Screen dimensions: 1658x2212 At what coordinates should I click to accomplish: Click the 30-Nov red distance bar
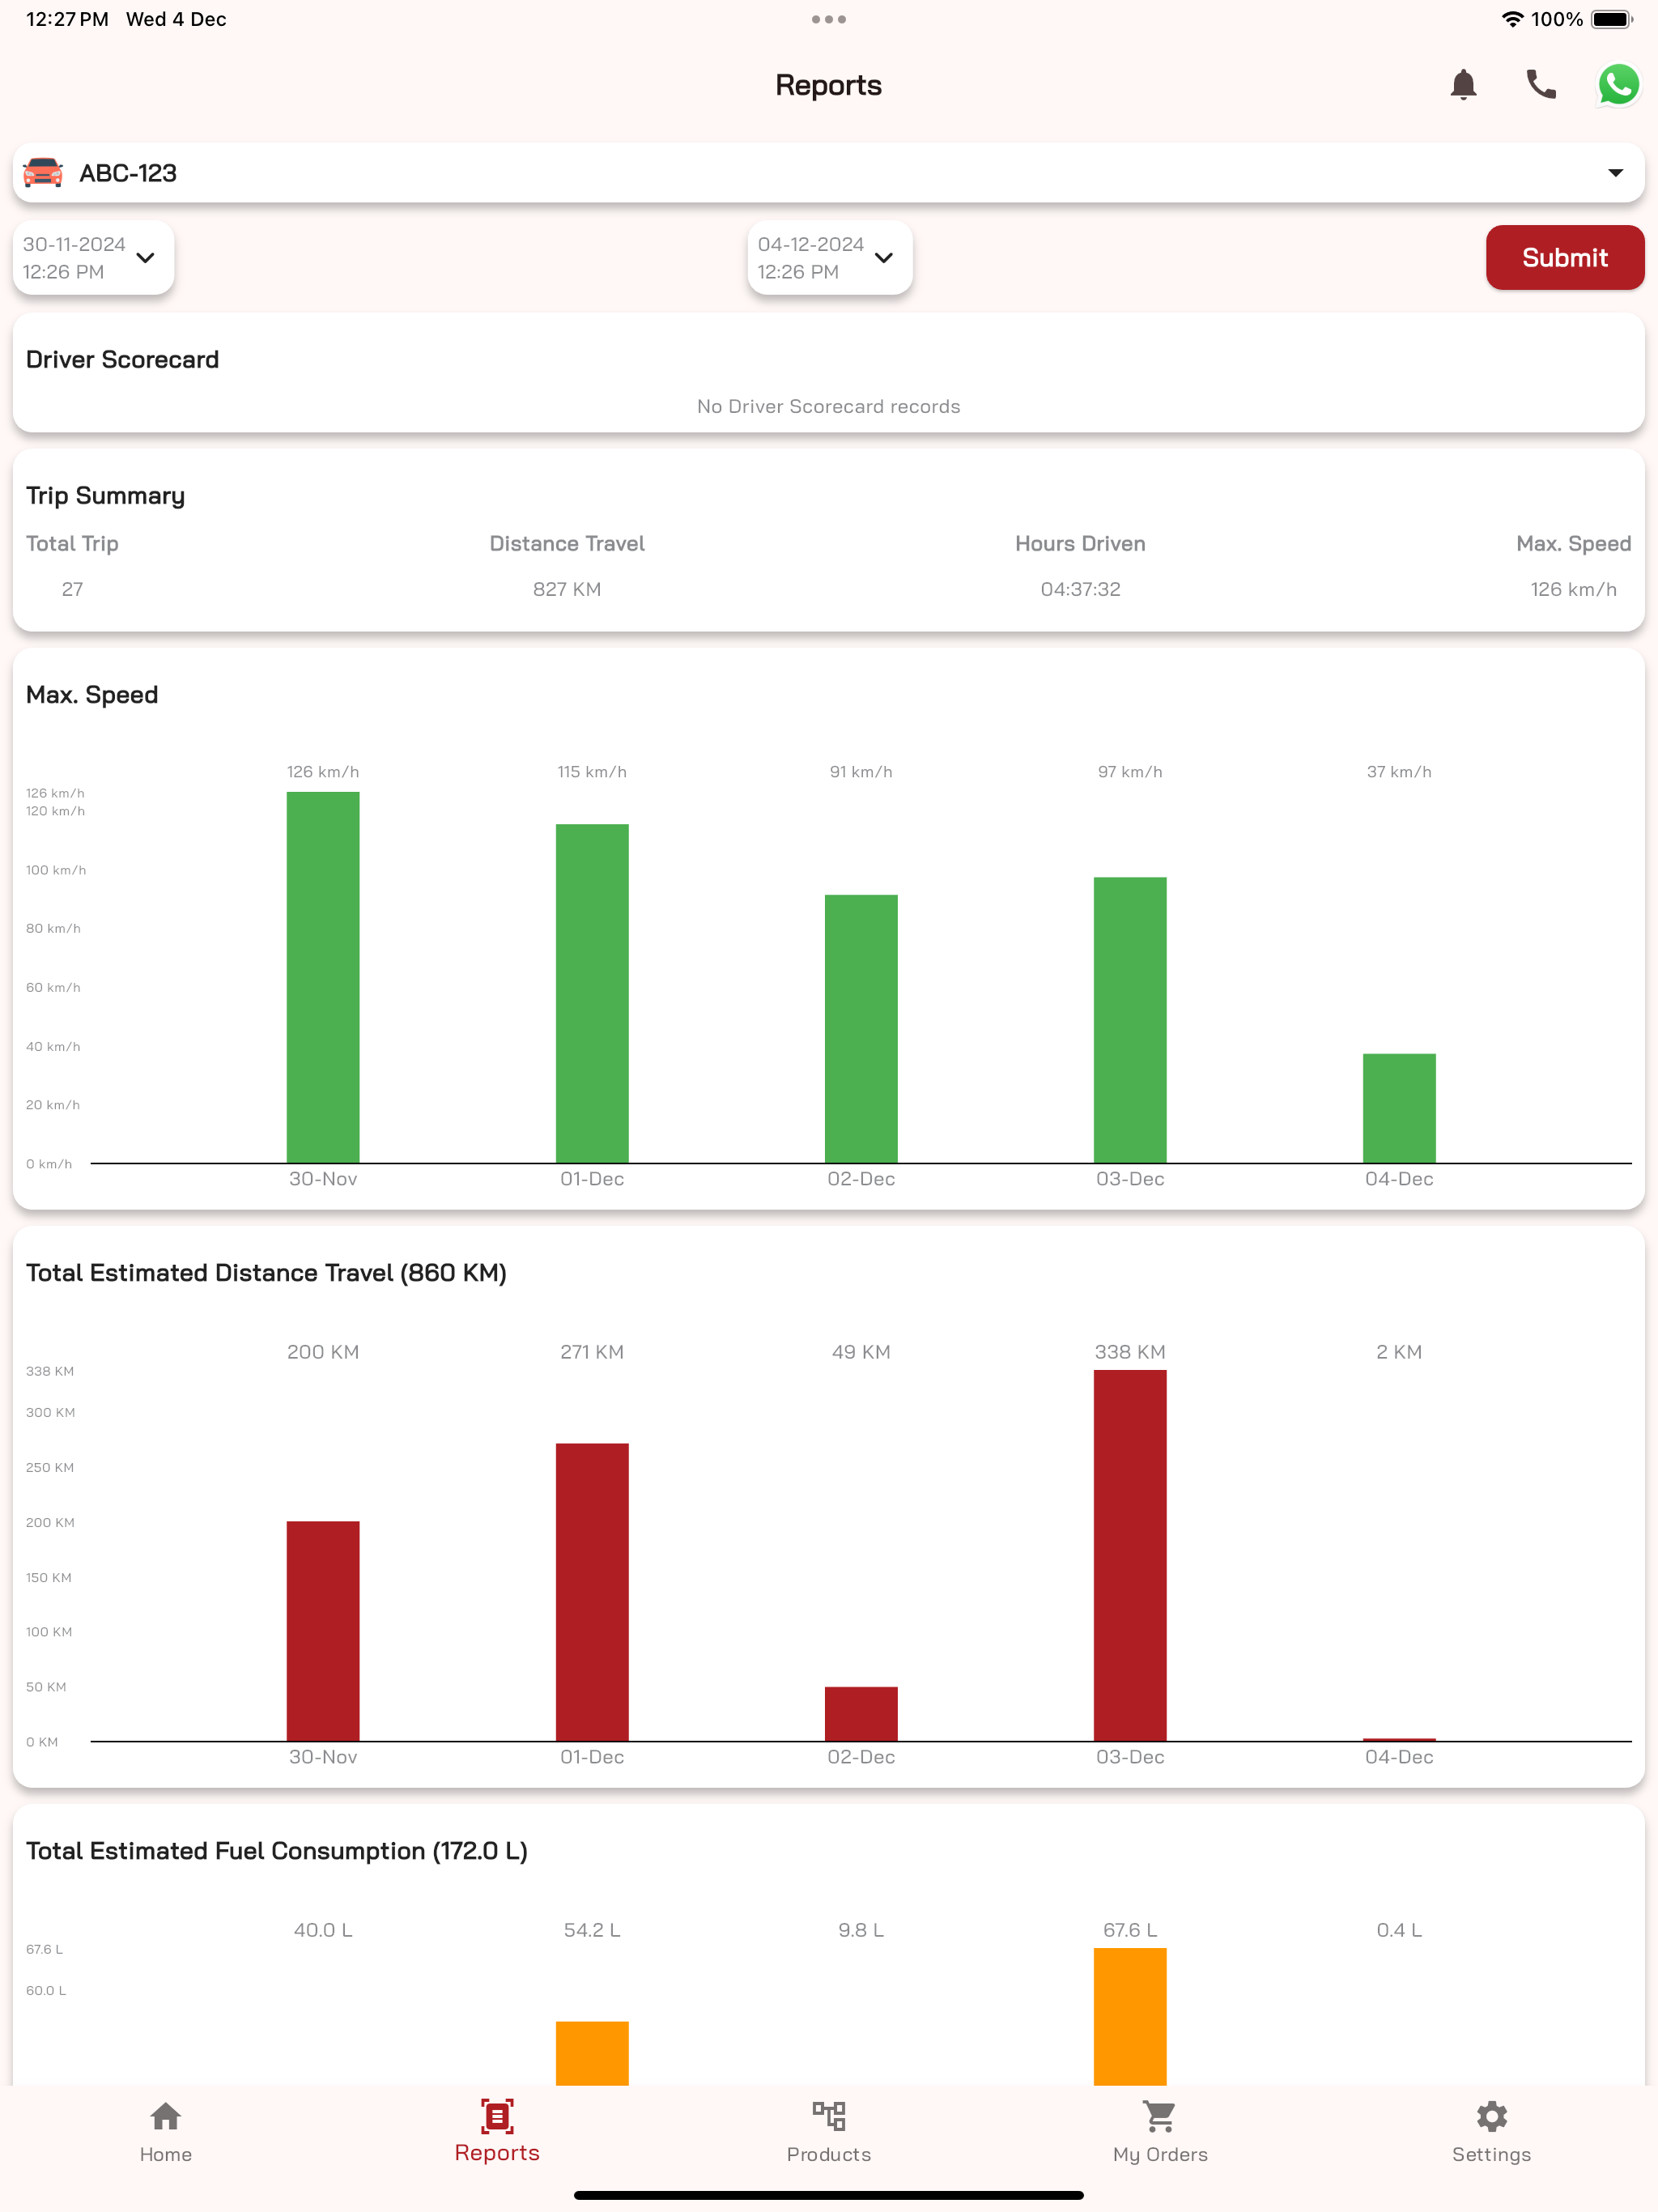click(323, 1631)
